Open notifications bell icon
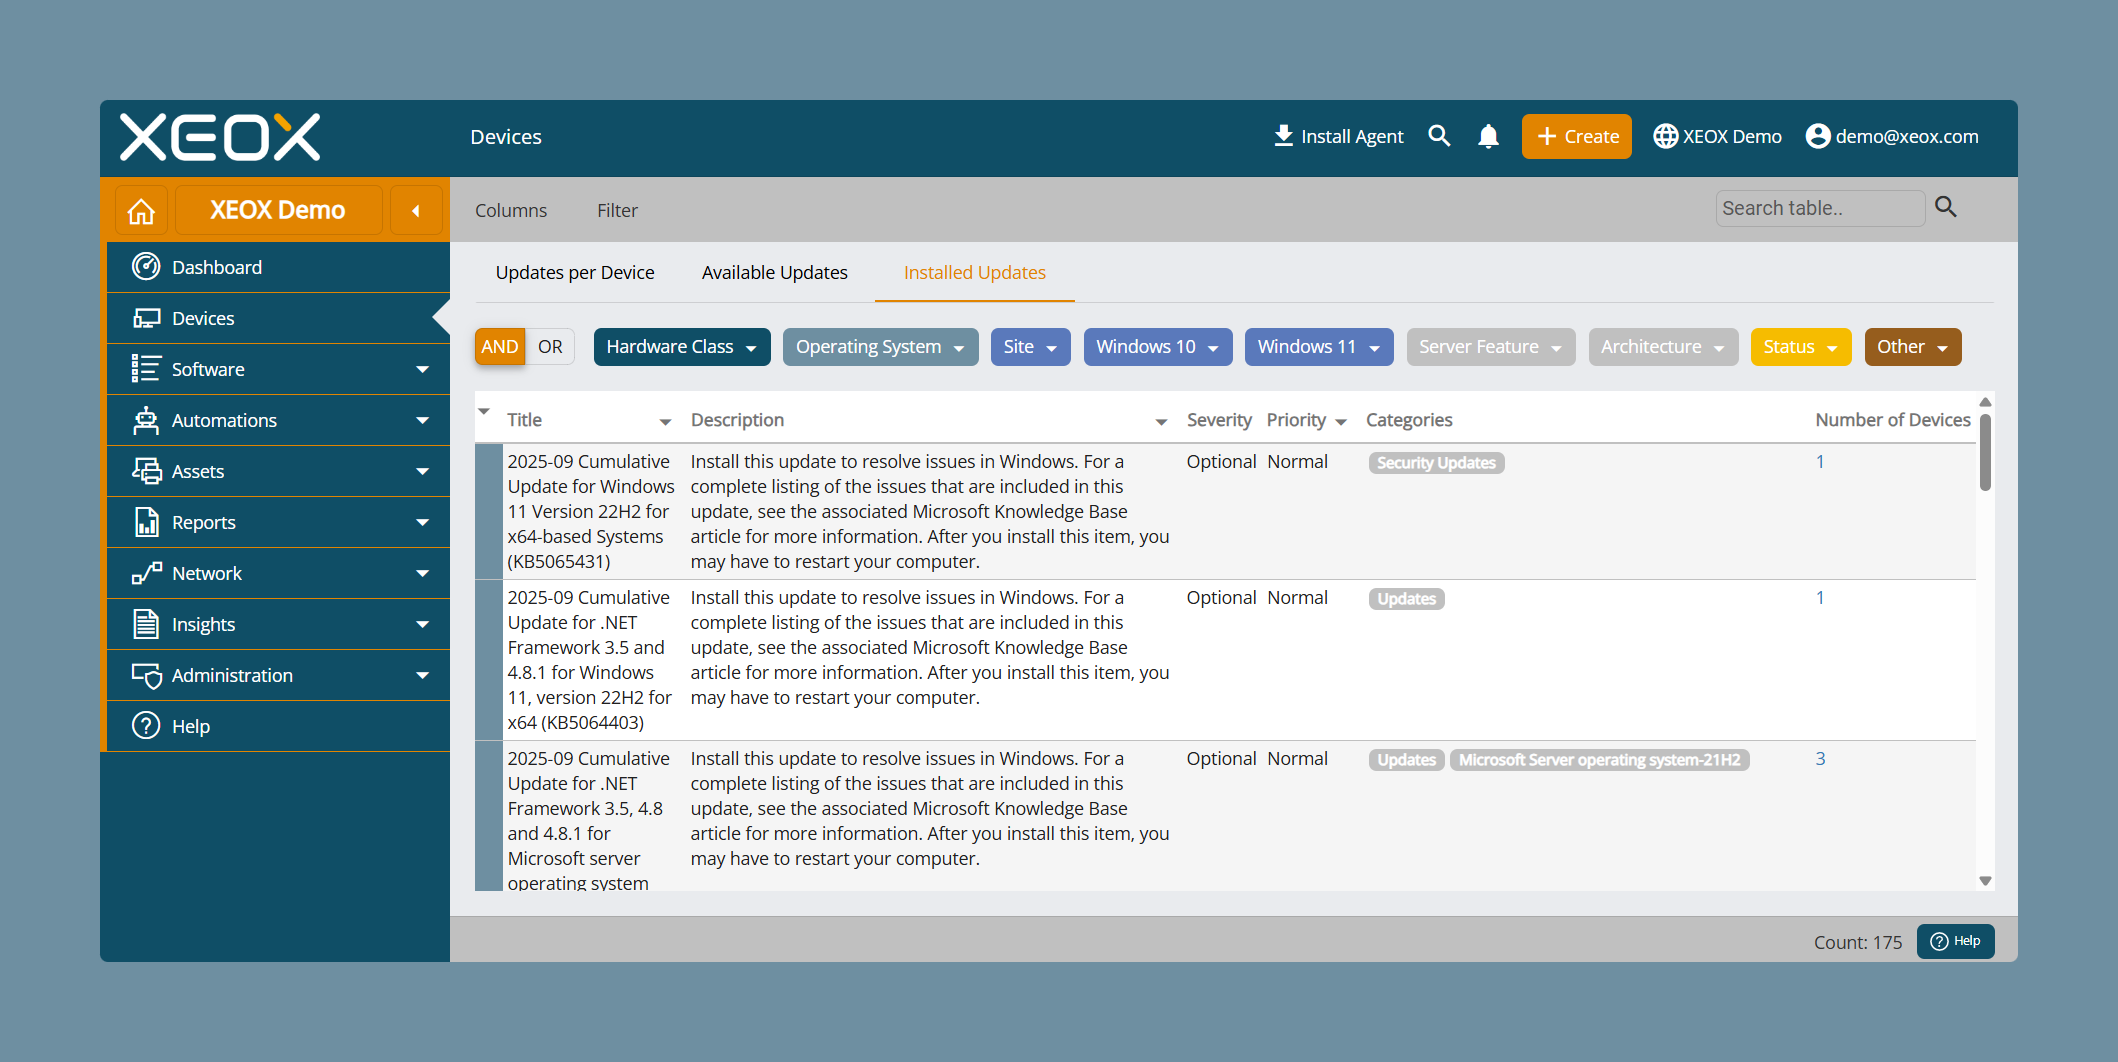 1488,136
